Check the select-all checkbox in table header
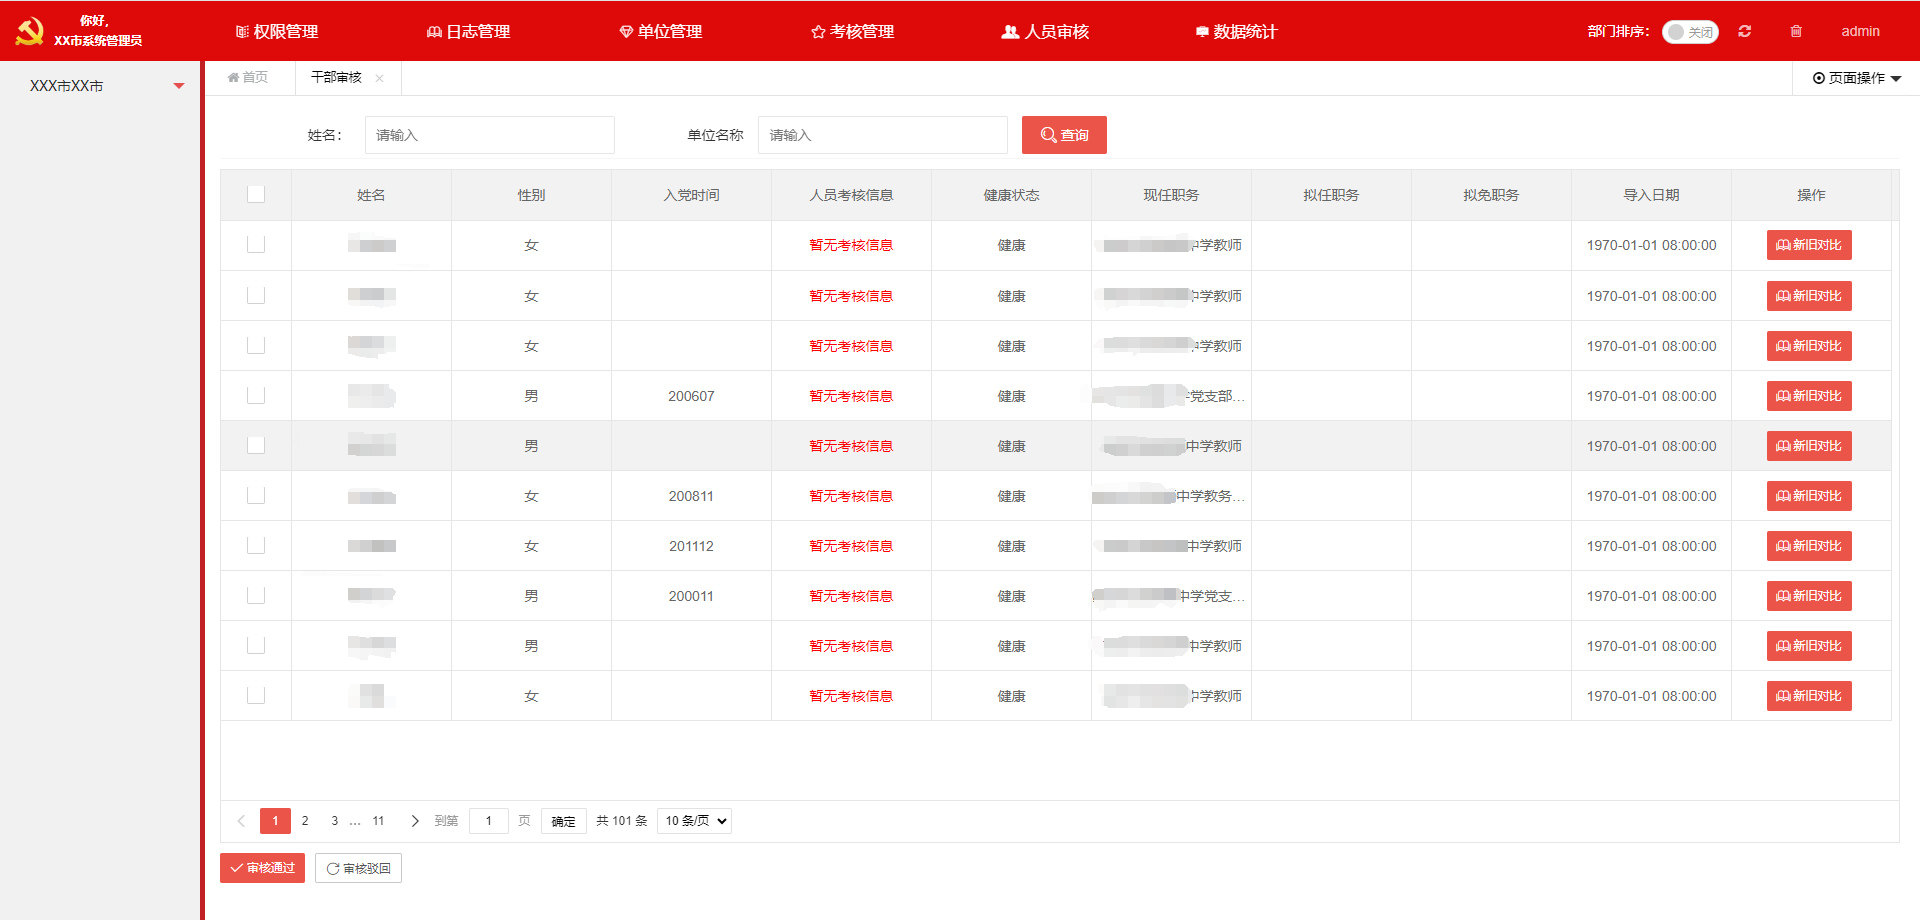Viewport: 1920px width, 920px height. 256,194
